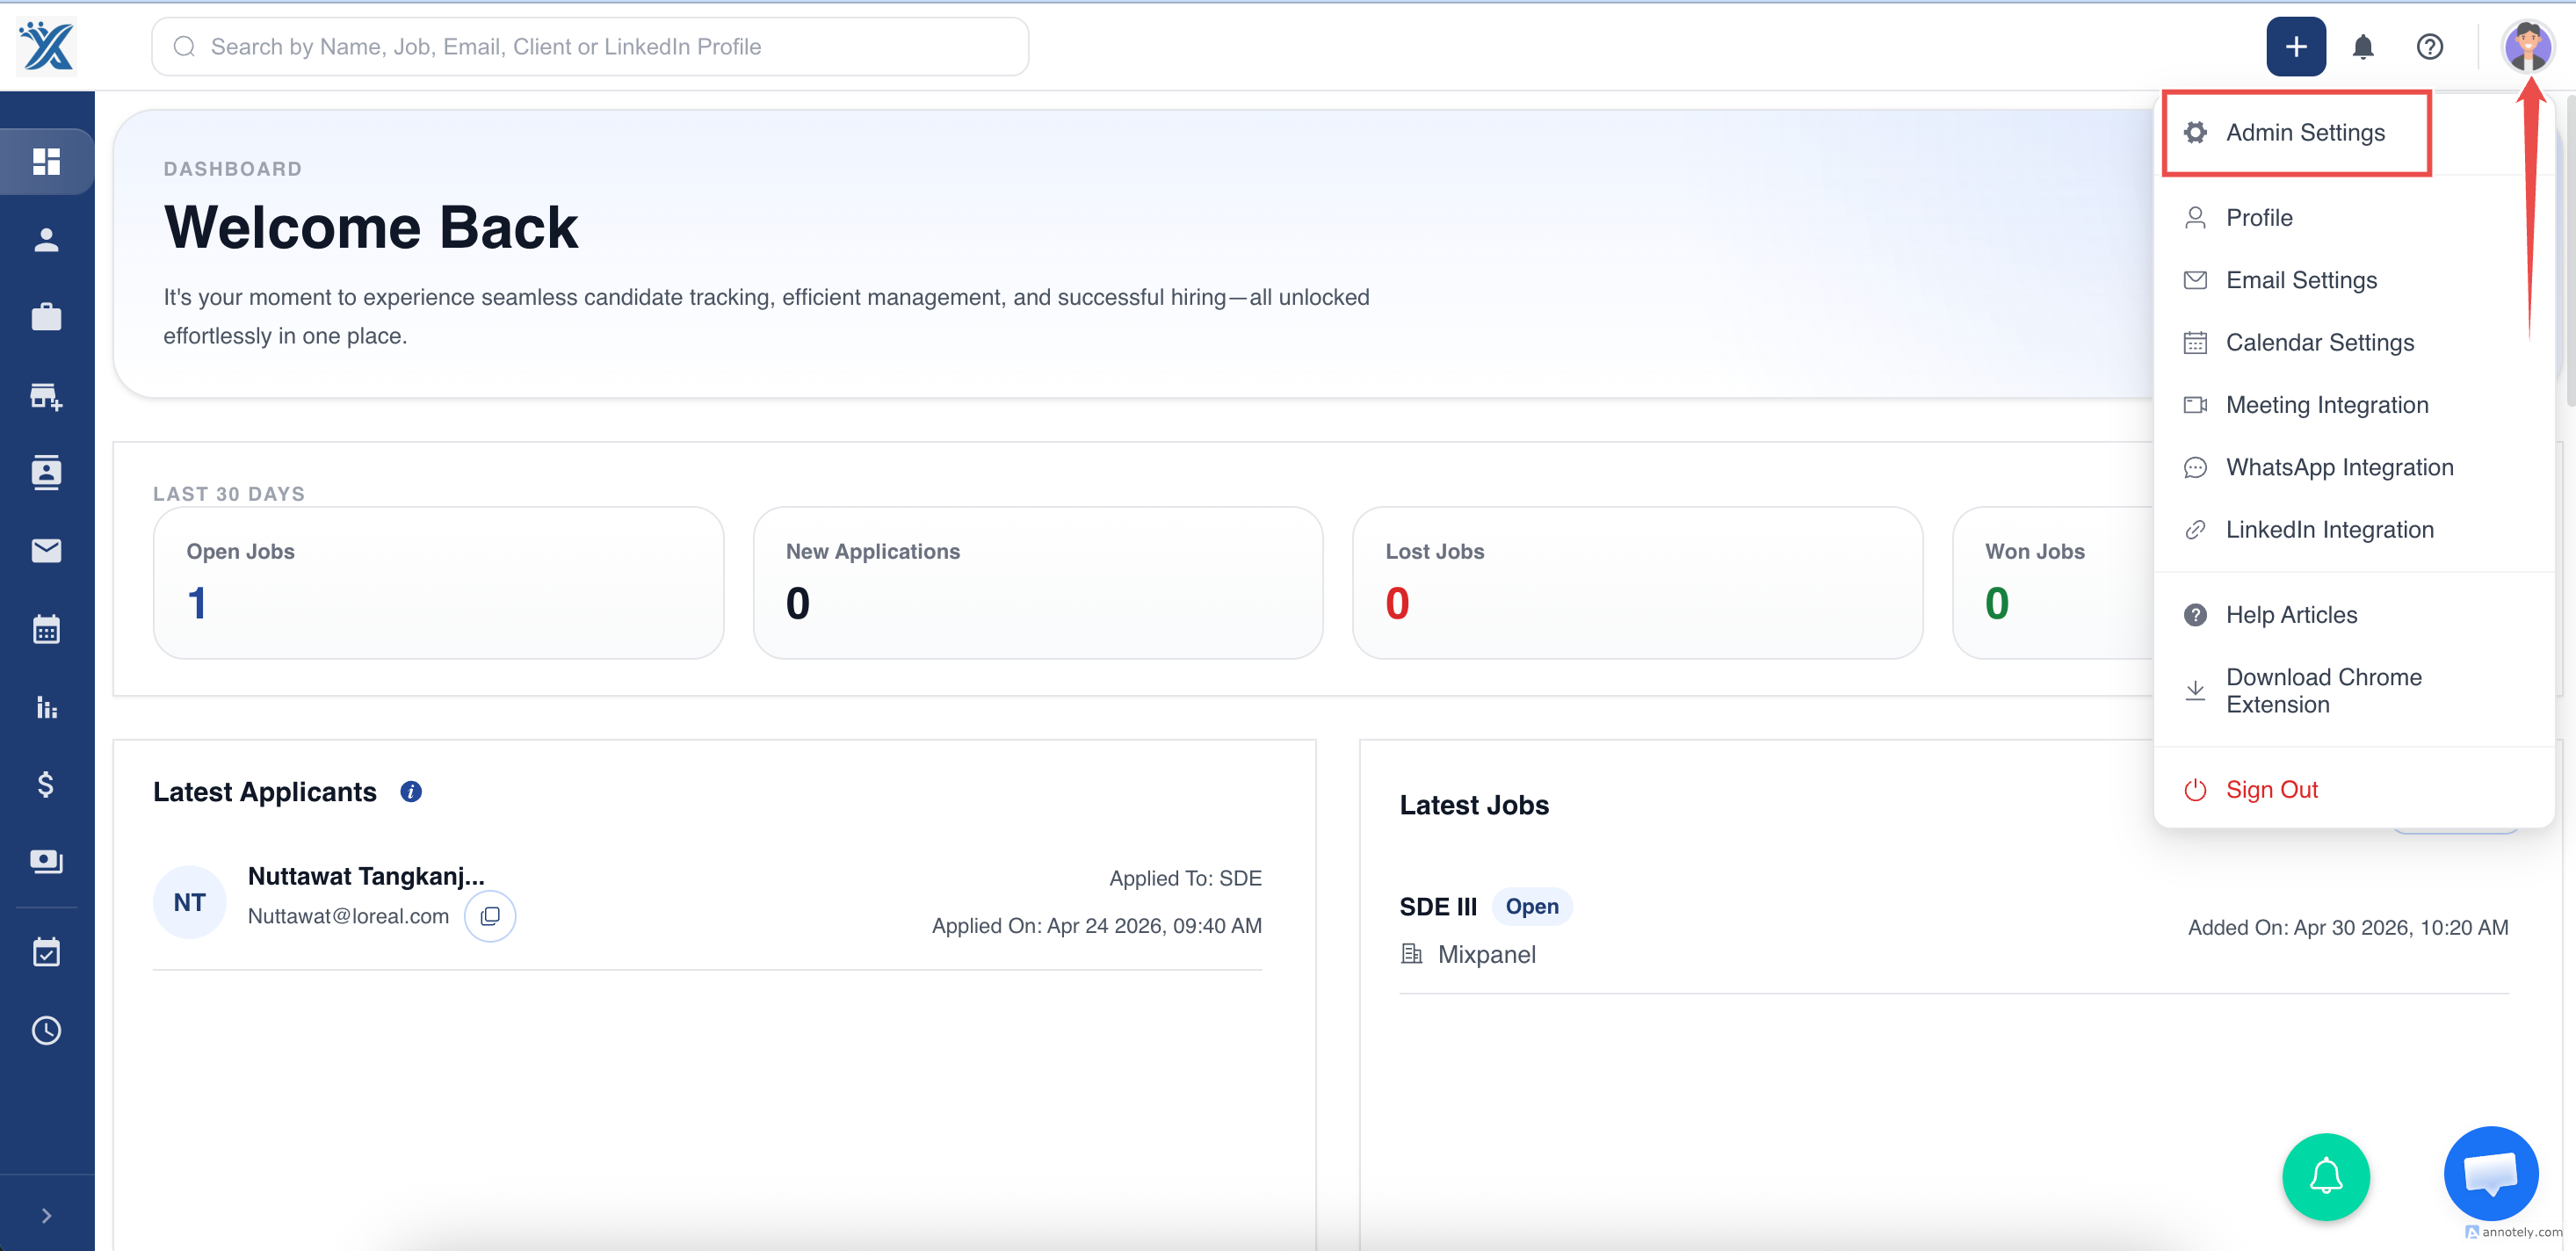Expand the sidebar with the bottom chevron
This screenshot has width=2576, height=1251.
pos(46,1215)
